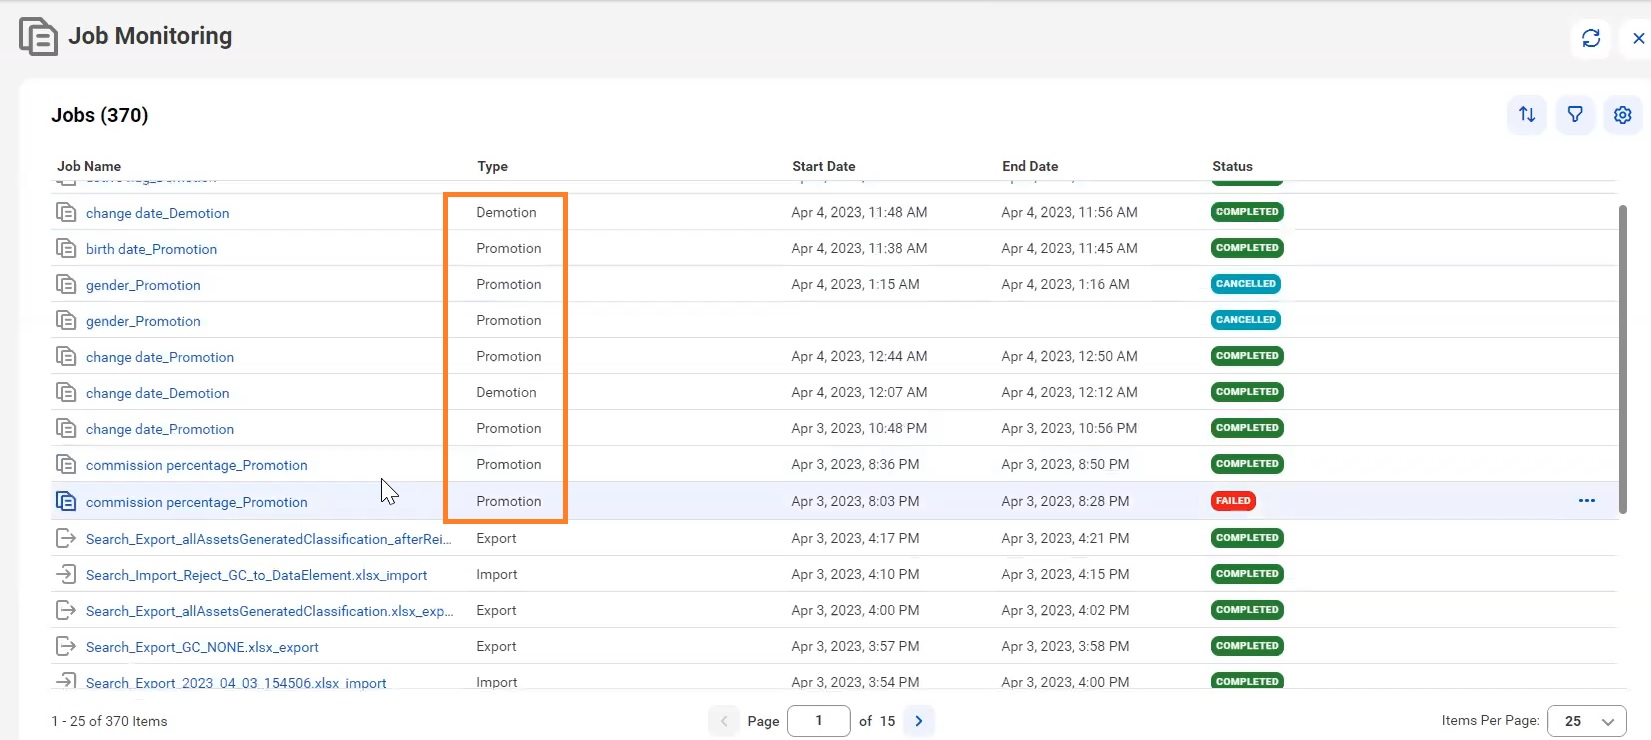Click start date Apr 3, 2023, 4:17 PM
The height and width of the screenshot is (740, 1651).
tap(855, 538)
